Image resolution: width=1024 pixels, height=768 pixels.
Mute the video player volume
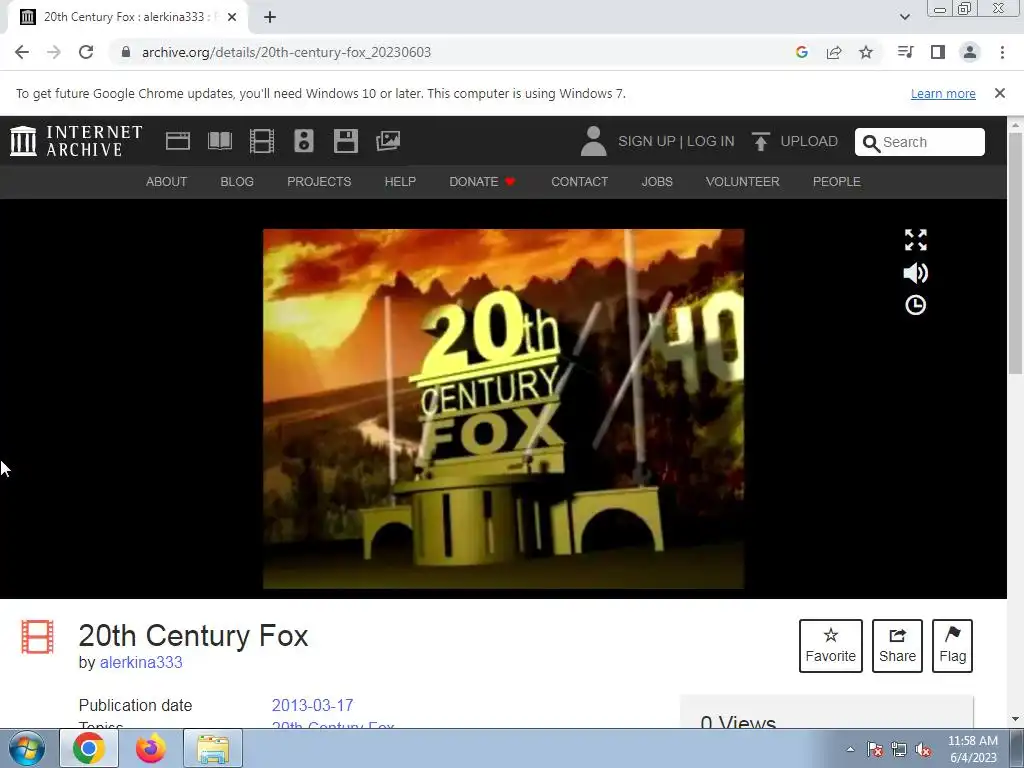coord(916,273)
